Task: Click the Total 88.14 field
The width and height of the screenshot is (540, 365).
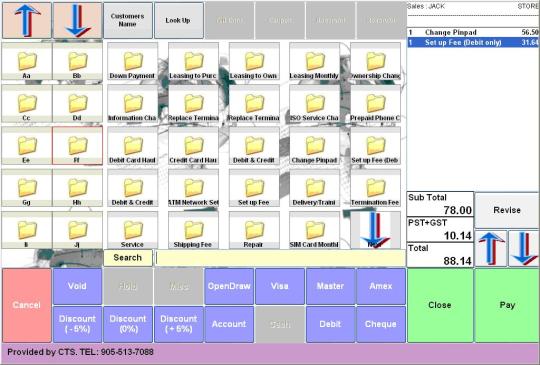Action: (440, 255)
